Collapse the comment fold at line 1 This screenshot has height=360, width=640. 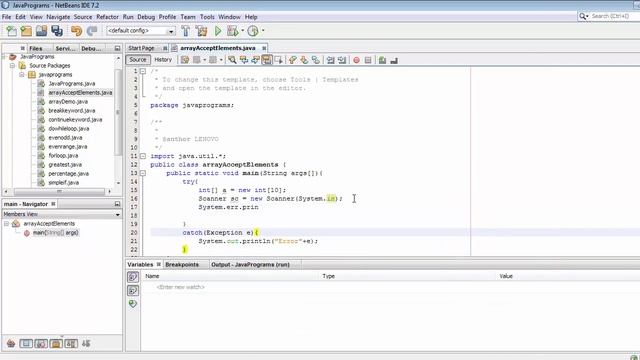[143, 71]
